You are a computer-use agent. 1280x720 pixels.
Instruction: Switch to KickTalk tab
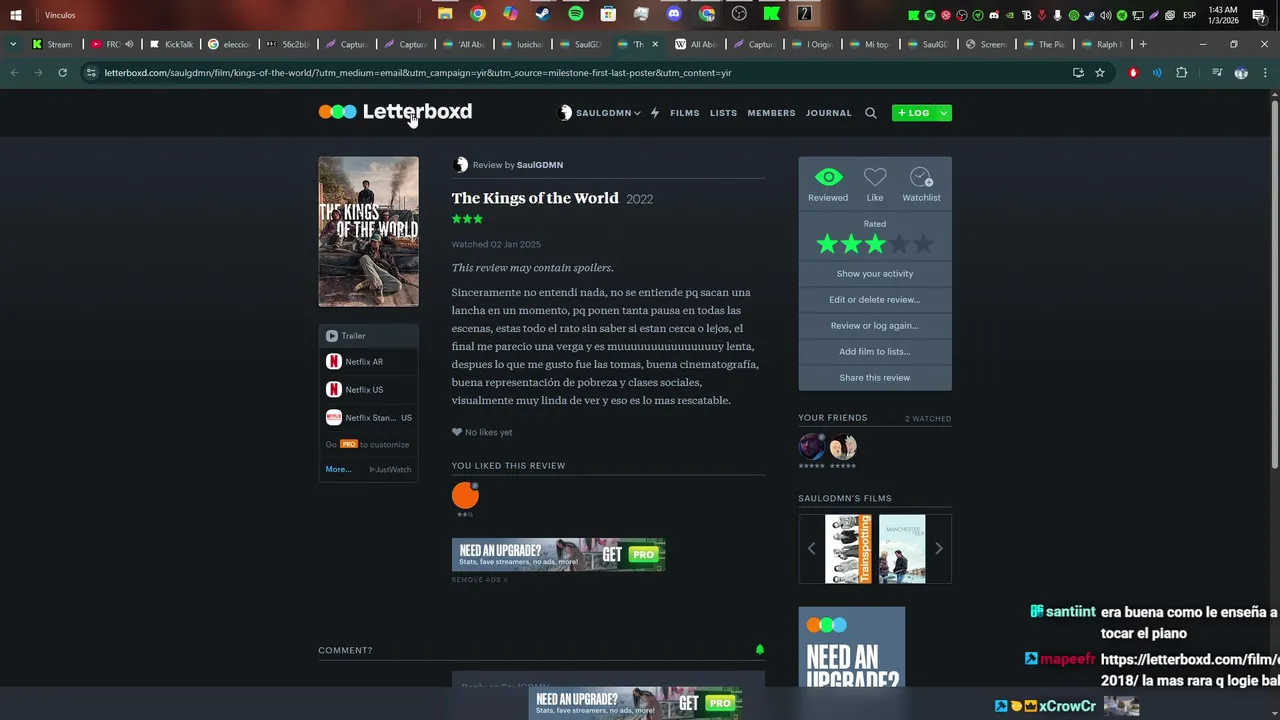click(172, 44)
